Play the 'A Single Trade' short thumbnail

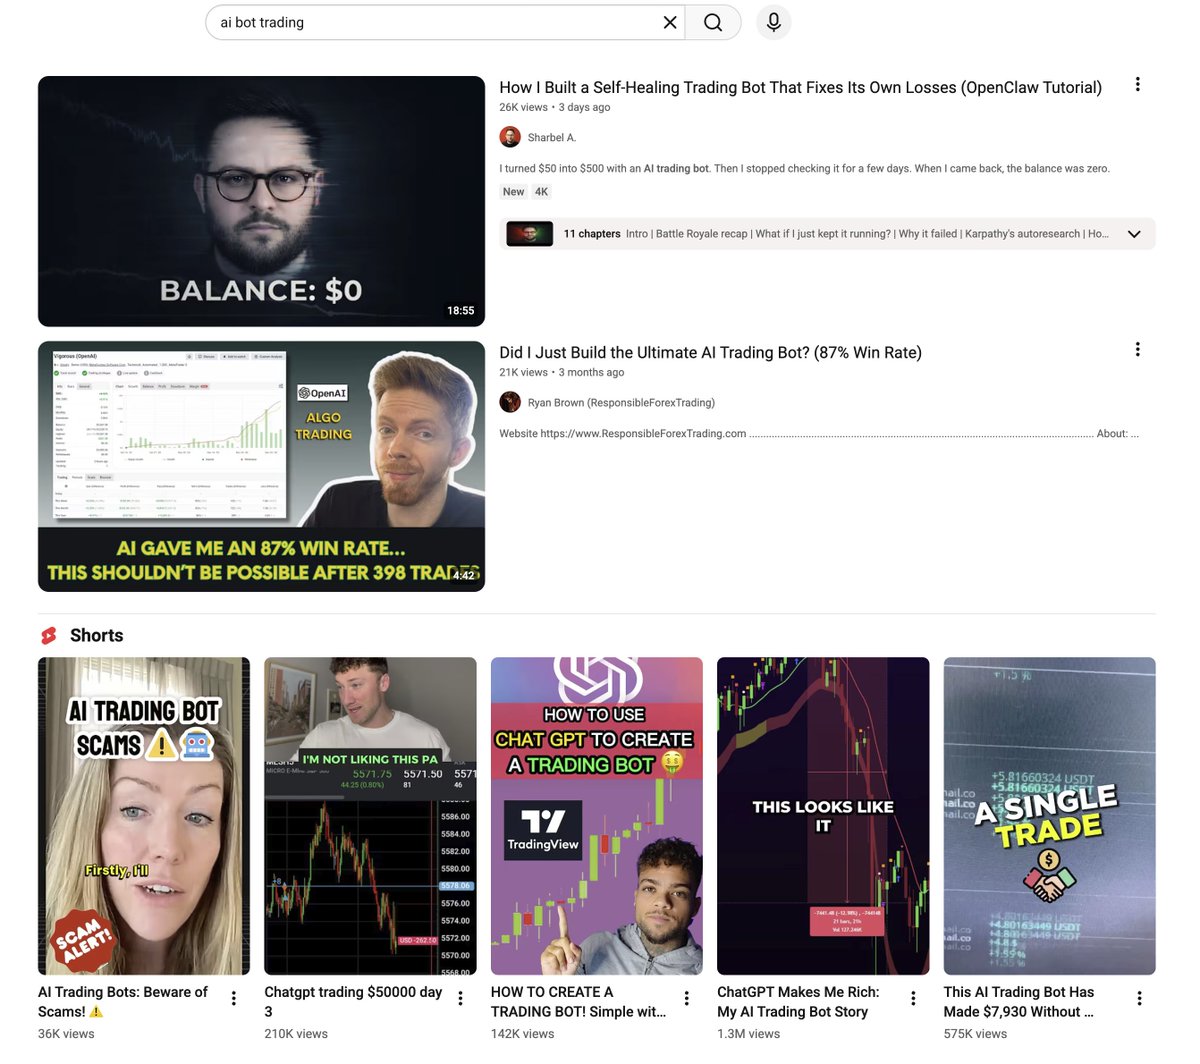[1050, 816]
